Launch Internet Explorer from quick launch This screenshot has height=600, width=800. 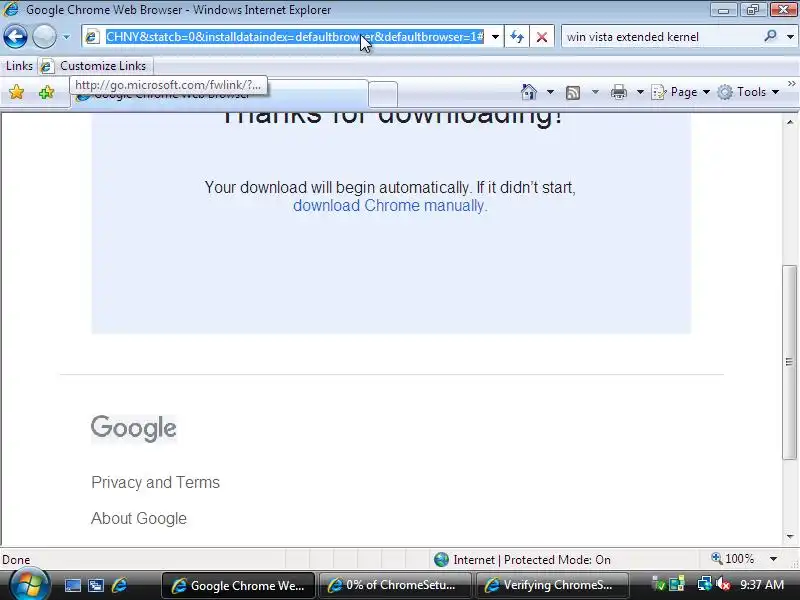pyautogui.click(x=119, y=585)
